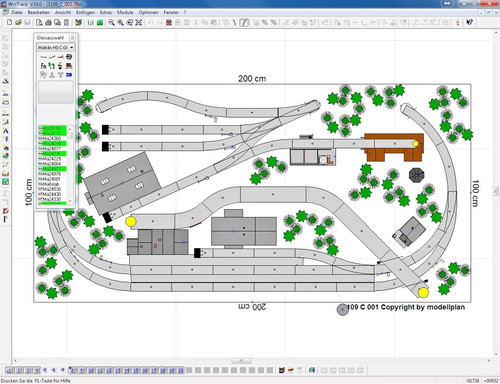Open the Ansicht menu

pyautogui.click(x=63, y=12)
